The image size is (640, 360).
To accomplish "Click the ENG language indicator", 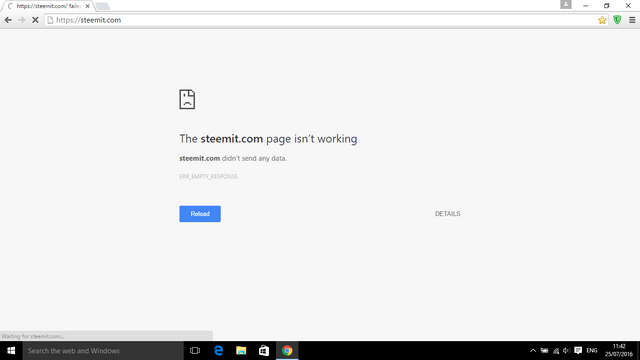I will click(x=592, y=351).
